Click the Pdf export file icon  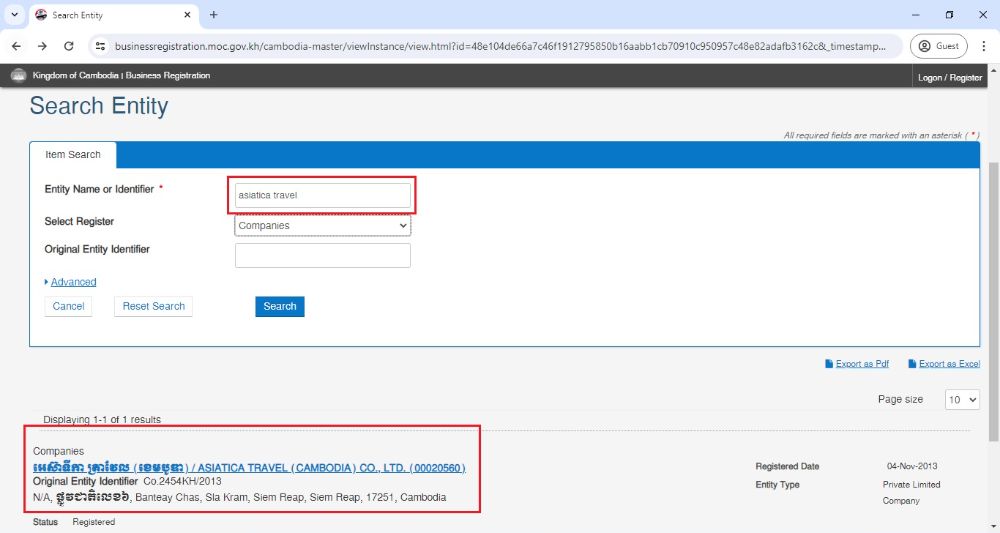(x=828, y=363)
